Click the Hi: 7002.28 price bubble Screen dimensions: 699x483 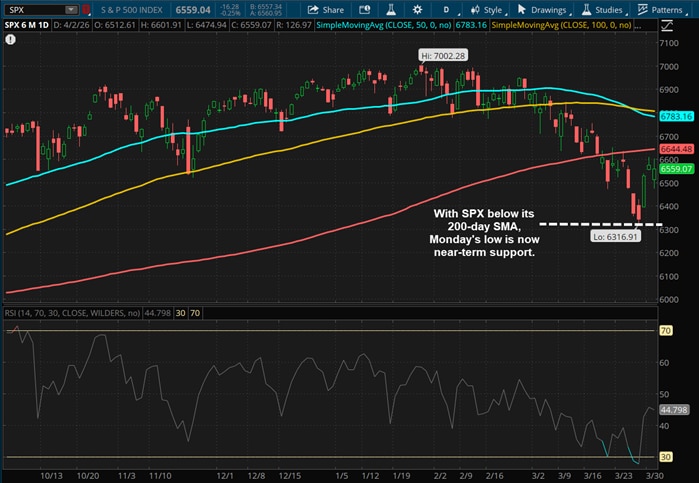point(443,56)
